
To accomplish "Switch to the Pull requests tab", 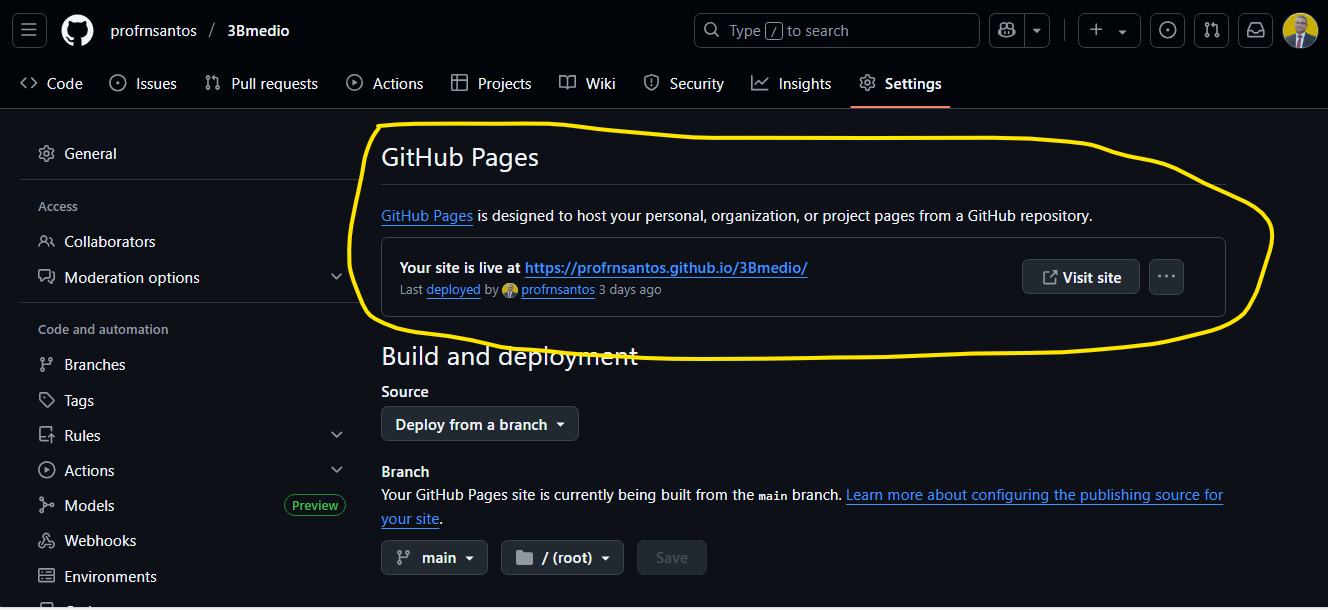I will pyautogui.click(x=261, y=84).
